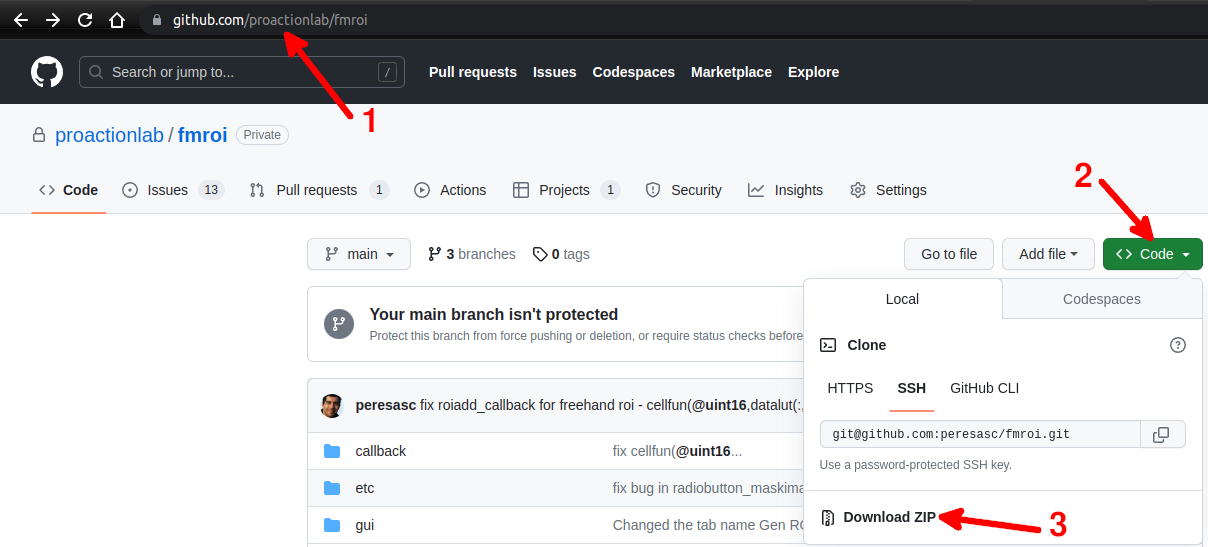Open the GitHub octocat logo homepage
Viewport: 1208px width, 547px height.
point(47,72)
